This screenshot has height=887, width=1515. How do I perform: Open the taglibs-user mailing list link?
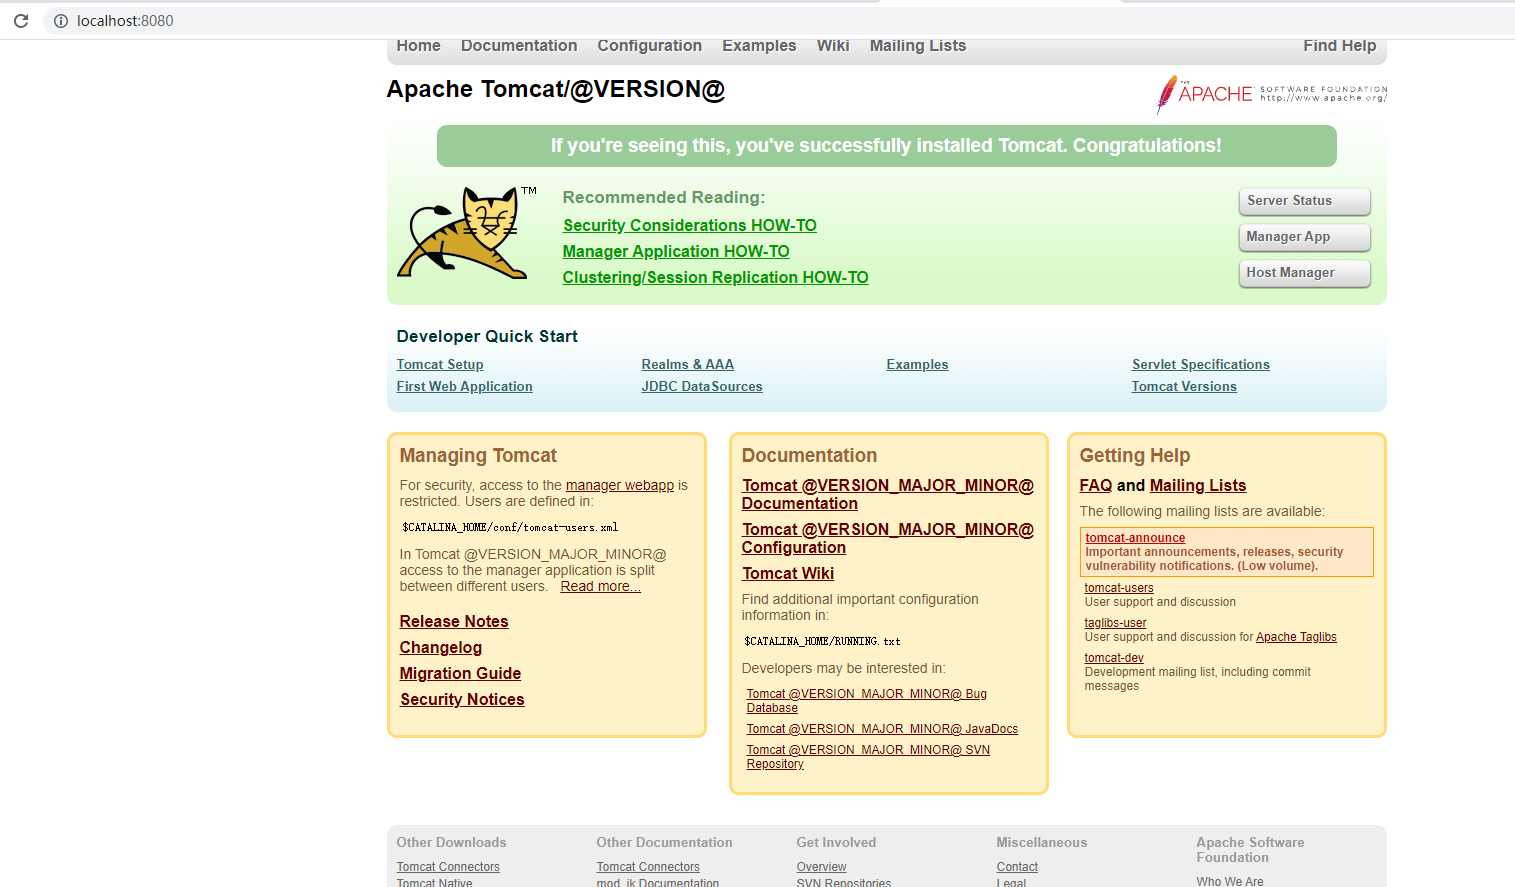point(1115,623)
